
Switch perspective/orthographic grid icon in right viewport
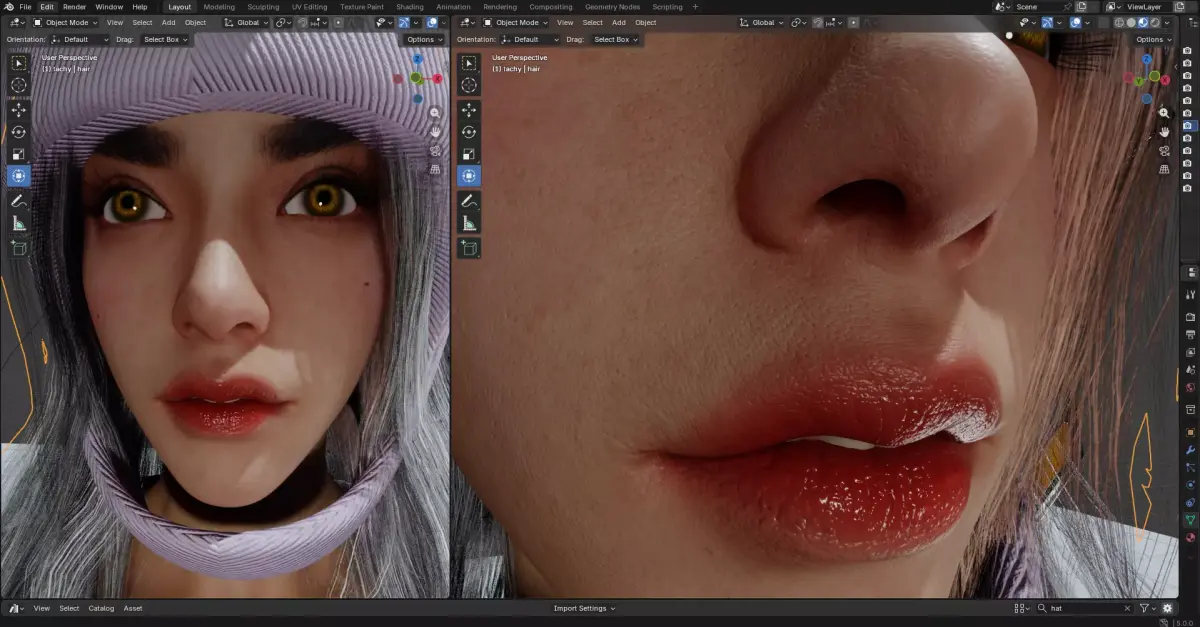1164,169
